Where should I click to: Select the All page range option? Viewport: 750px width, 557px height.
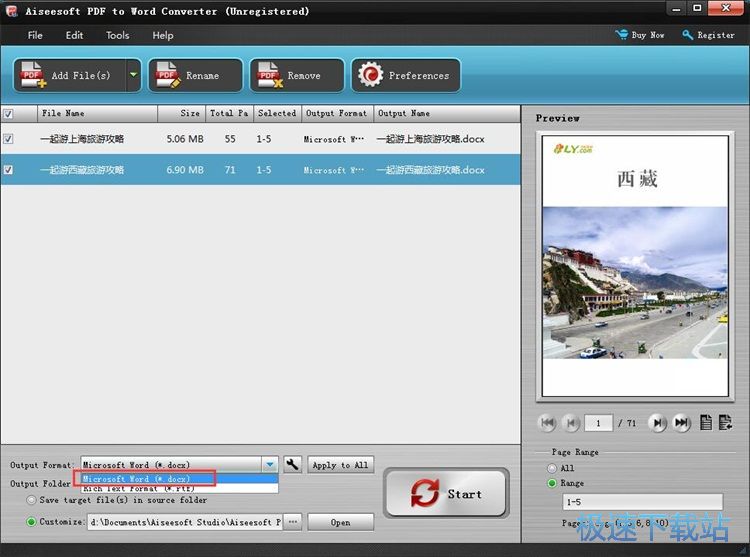pyautogui.click(x=553, y=468)
